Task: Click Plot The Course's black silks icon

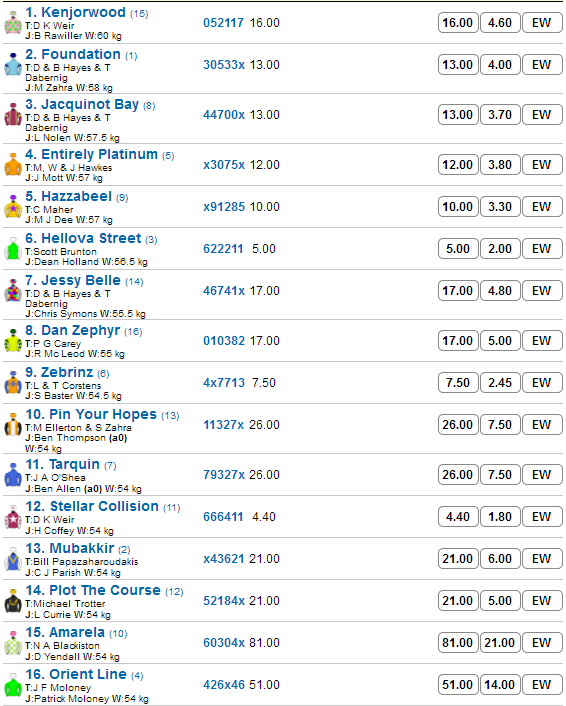Action: 13,601
